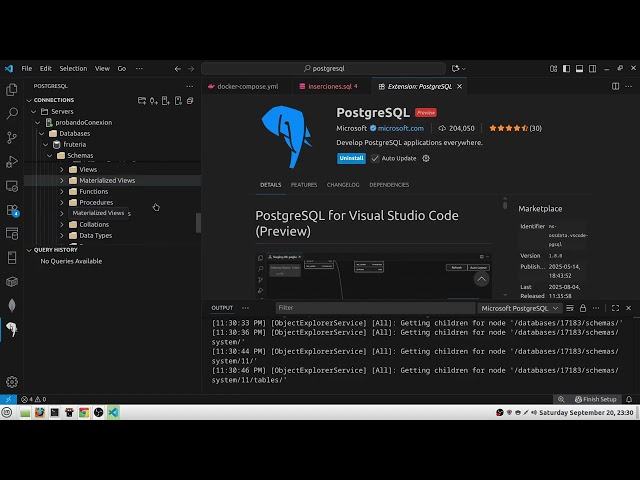Click the errors and warnings status item
This screenshot has height=480, width=640.
(x=33, y=399)
